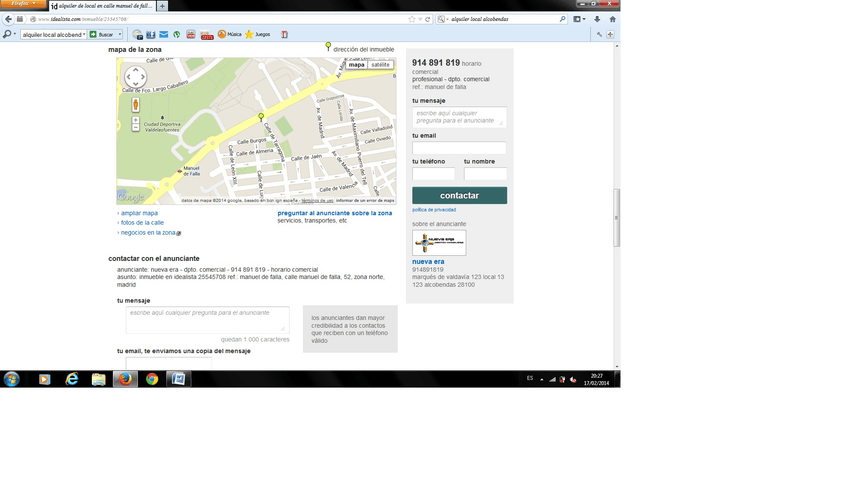Open the Juegos star toolbar icon

256,34
